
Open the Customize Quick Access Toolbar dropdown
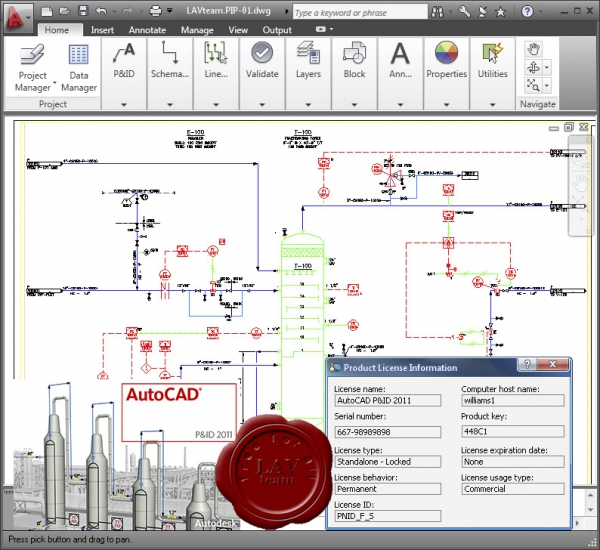tap(170, 11)
